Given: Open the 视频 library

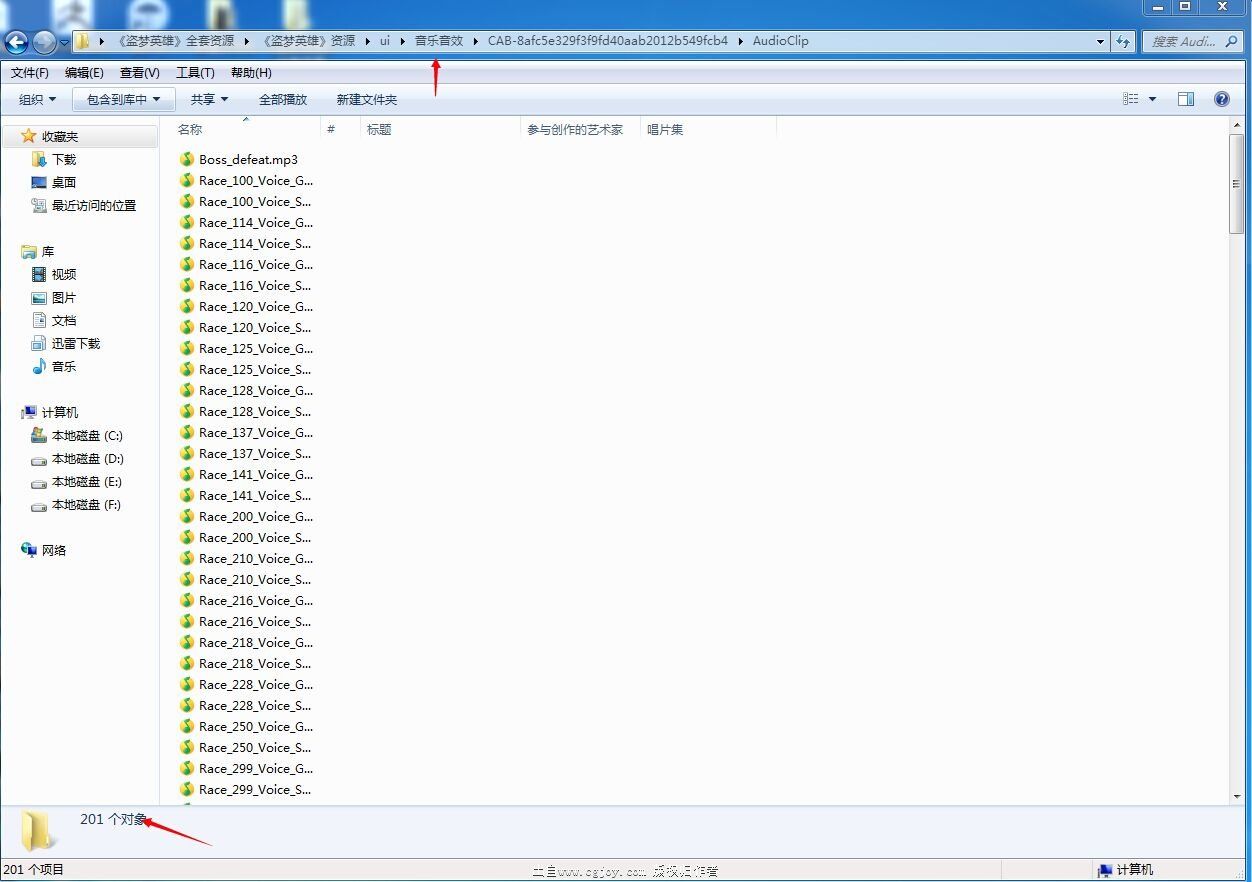Looking at the screenshot, I should coord(64,274).
